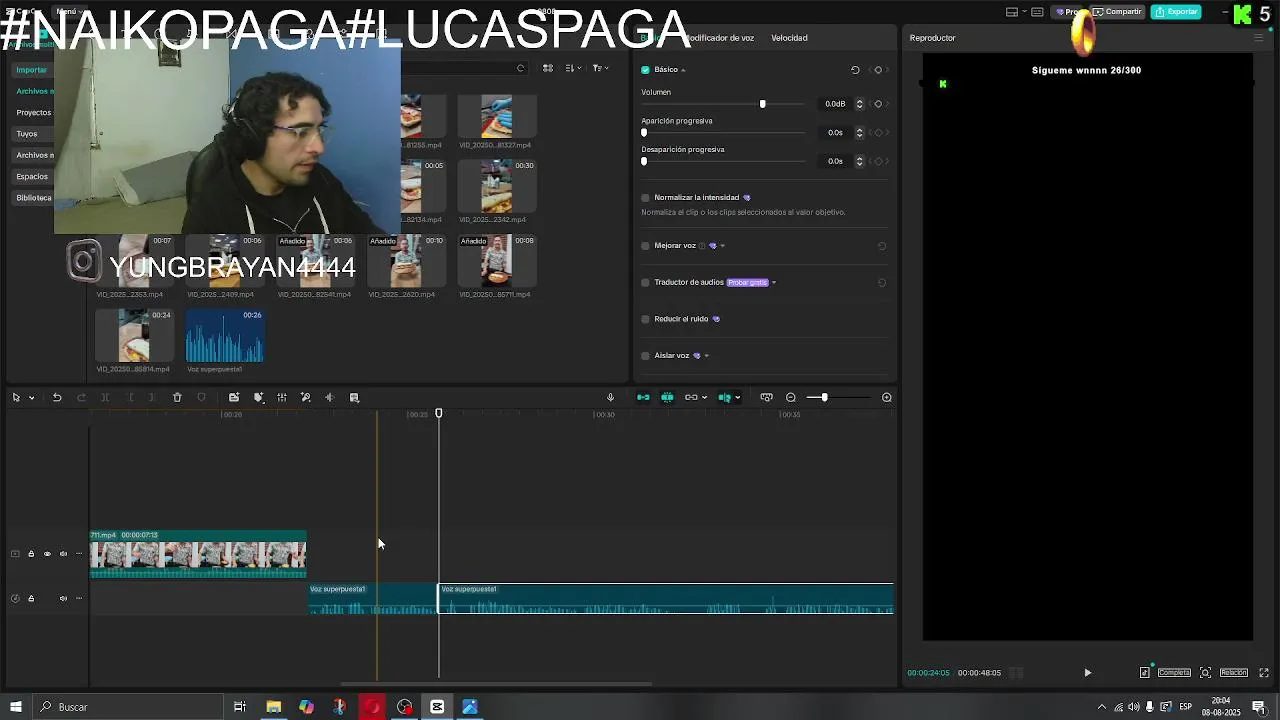1280x720 pixels.
Task: Click the marker shield icon in timeline toolbar
Action: (201, 398)
